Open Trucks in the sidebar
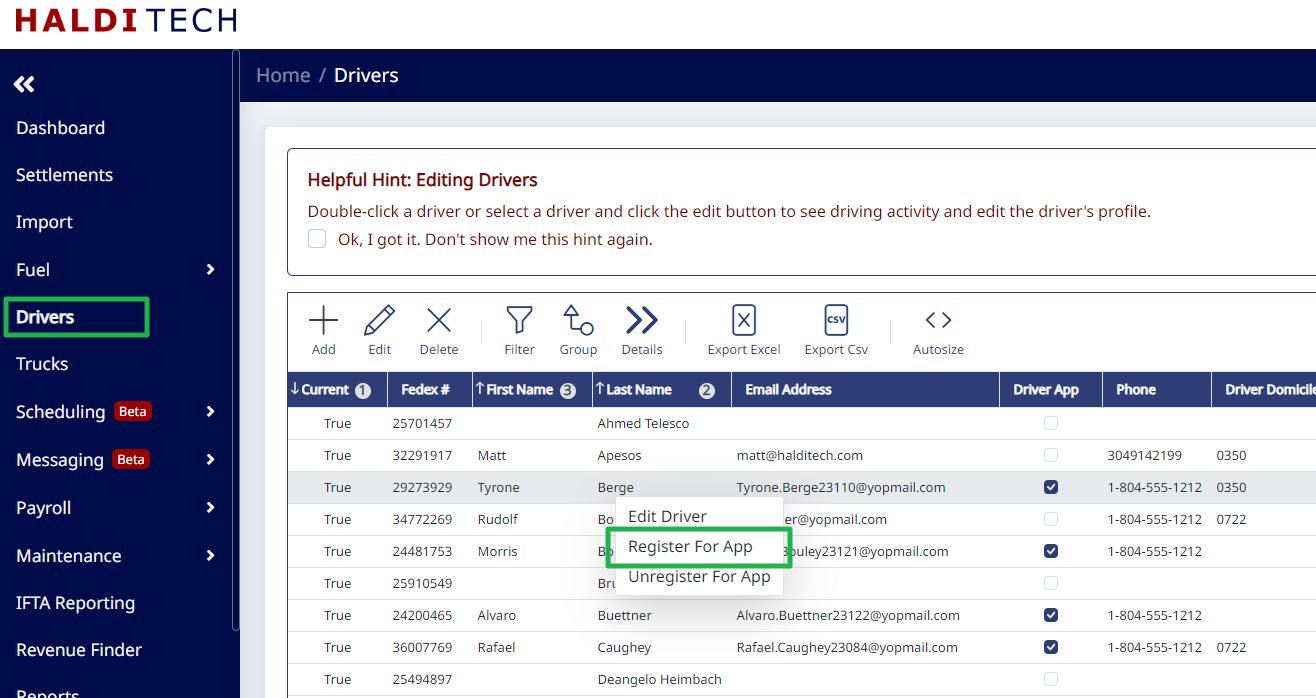 pos(42,364)
